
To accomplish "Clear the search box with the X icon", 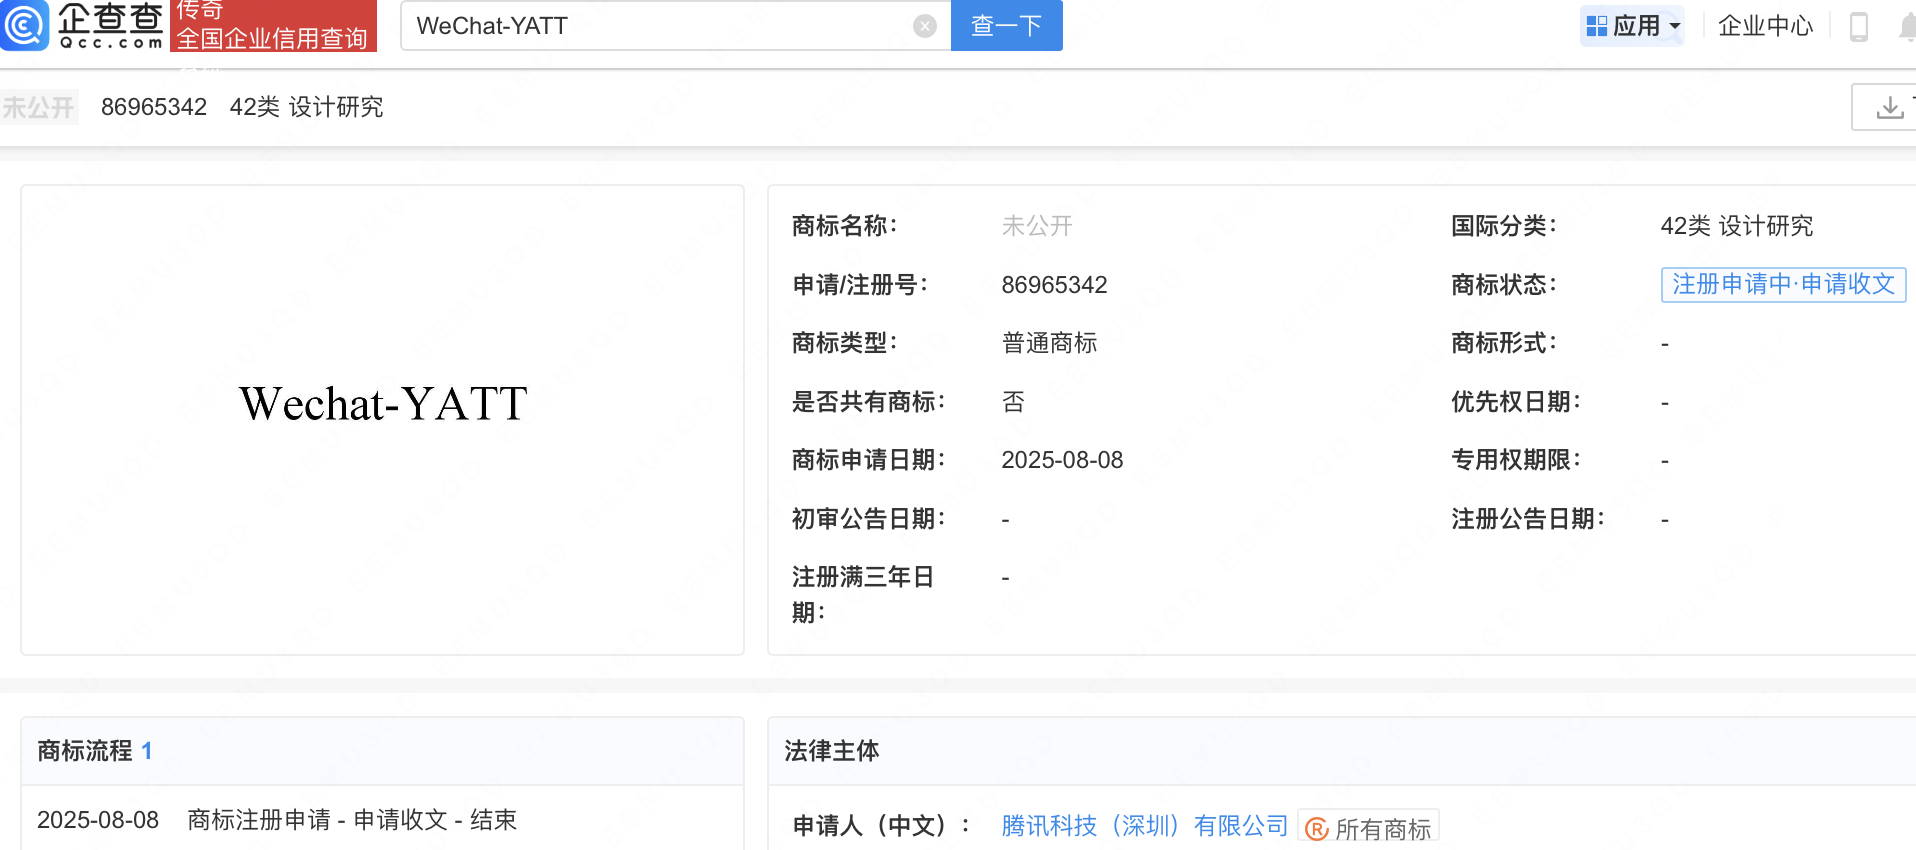I will 925,26.
